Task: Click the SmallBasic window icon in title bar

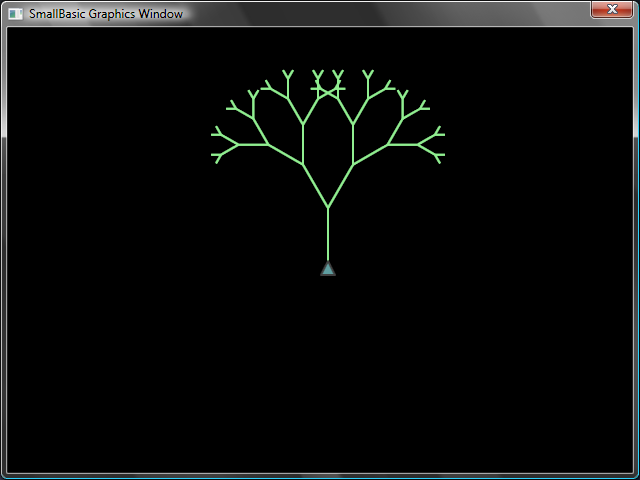Action: coord(16,14)
